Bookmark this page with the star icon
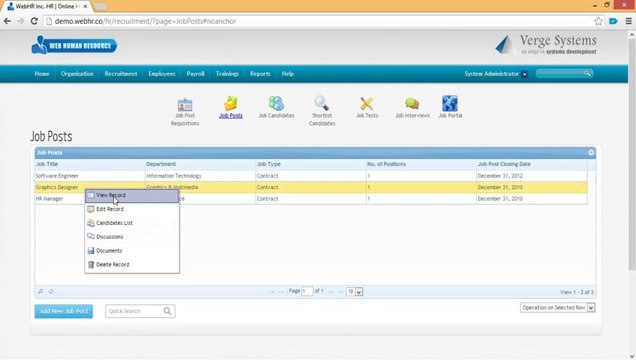 598,21
